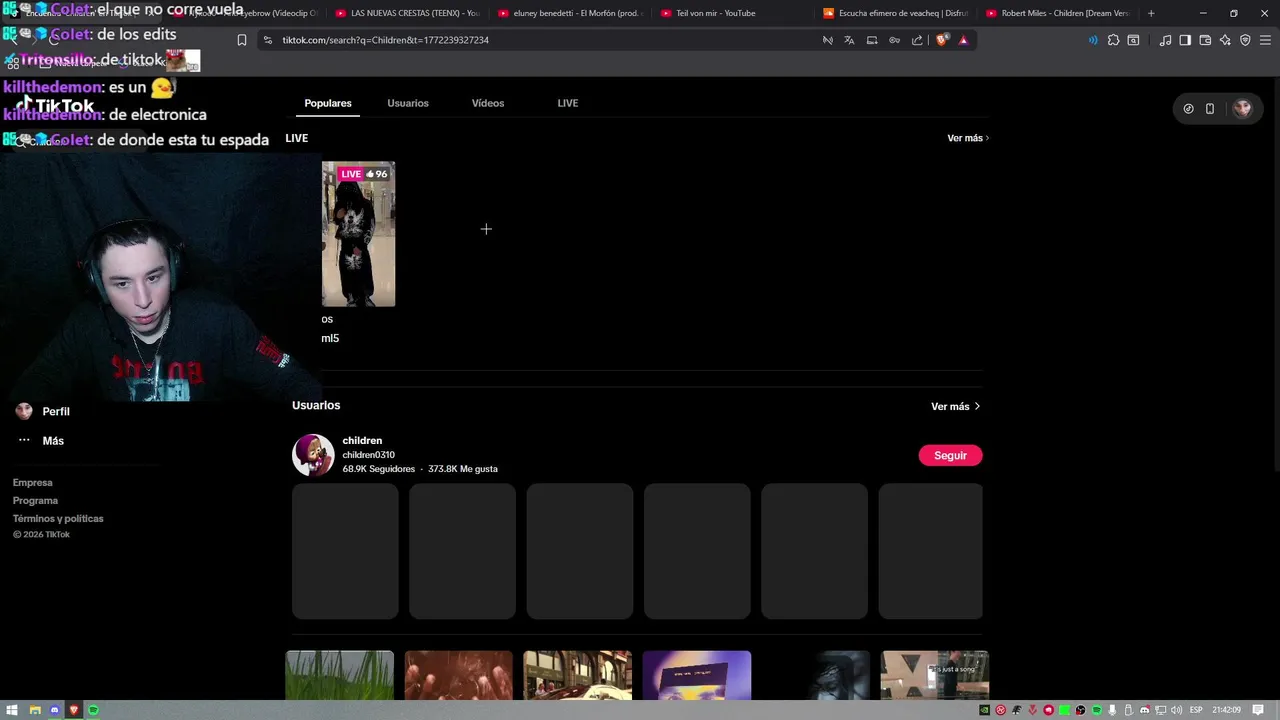Open the media control music note icon
Screen dimensions: 1280x720
(x=1165, y=40)
